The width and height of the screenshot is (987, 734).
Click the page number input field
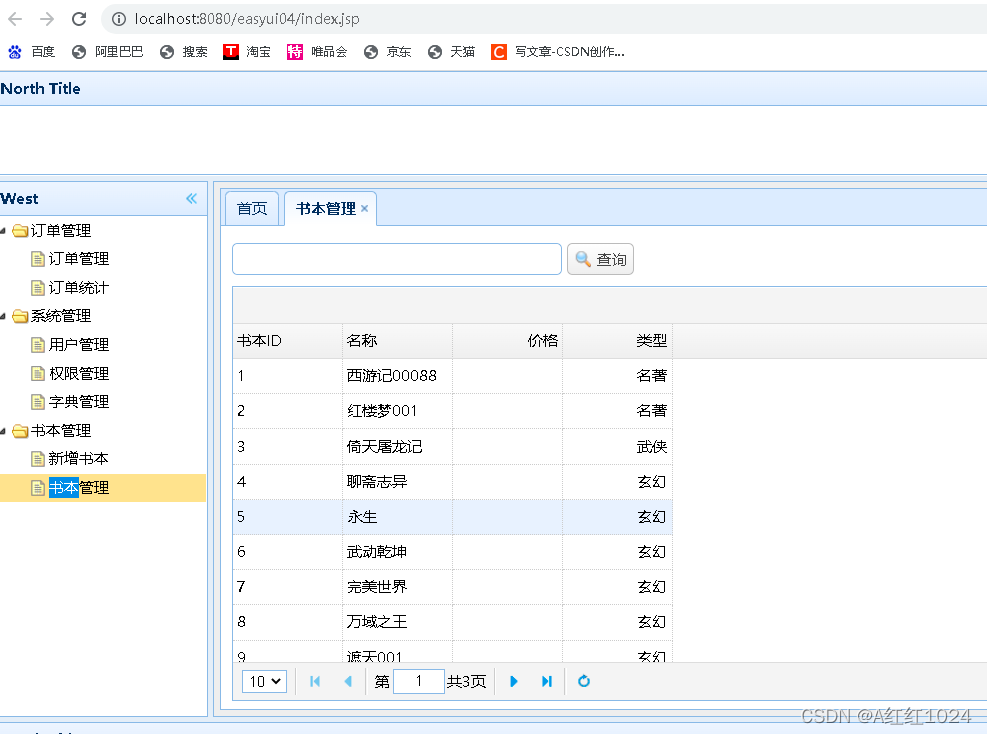[418, 681]
